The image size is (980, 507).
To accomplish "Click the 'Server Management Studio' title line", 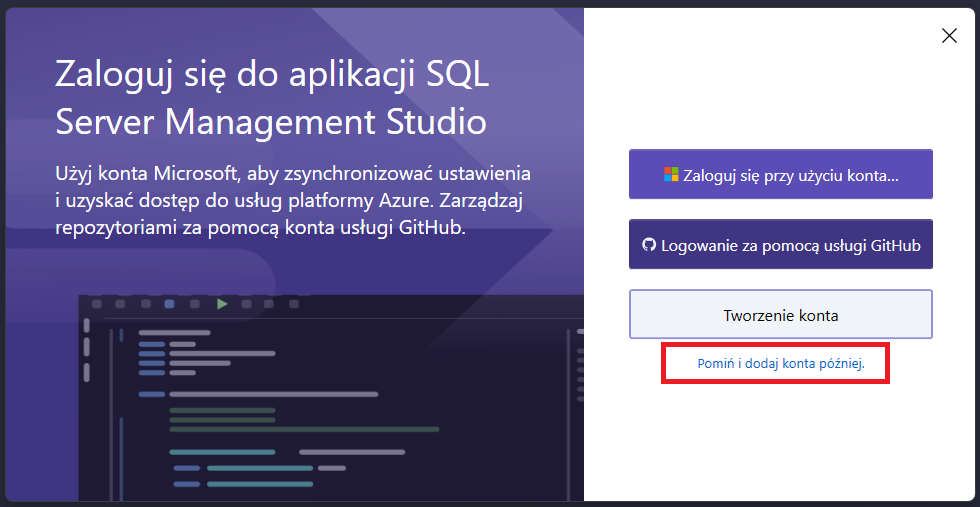I will click(x=271, y=122).
